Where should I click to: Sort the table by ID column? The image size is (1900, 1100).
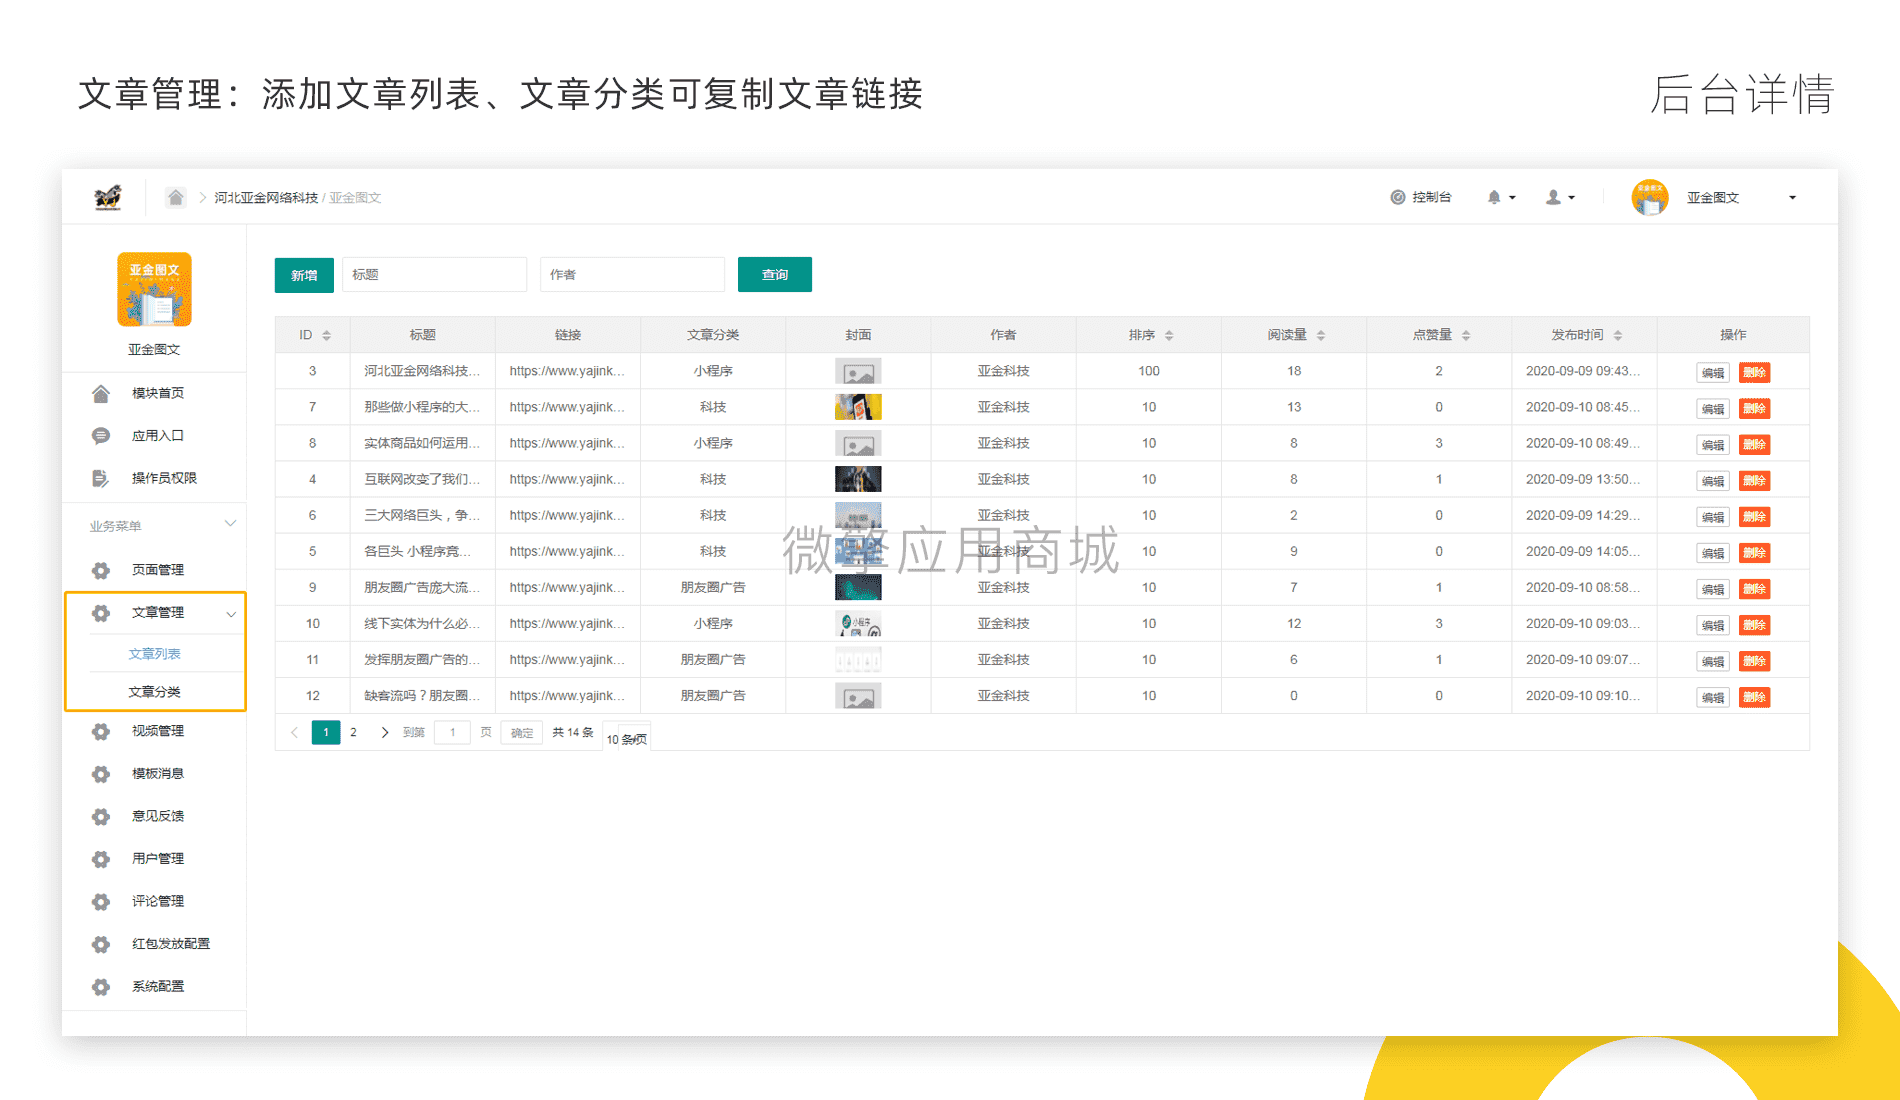326,335
